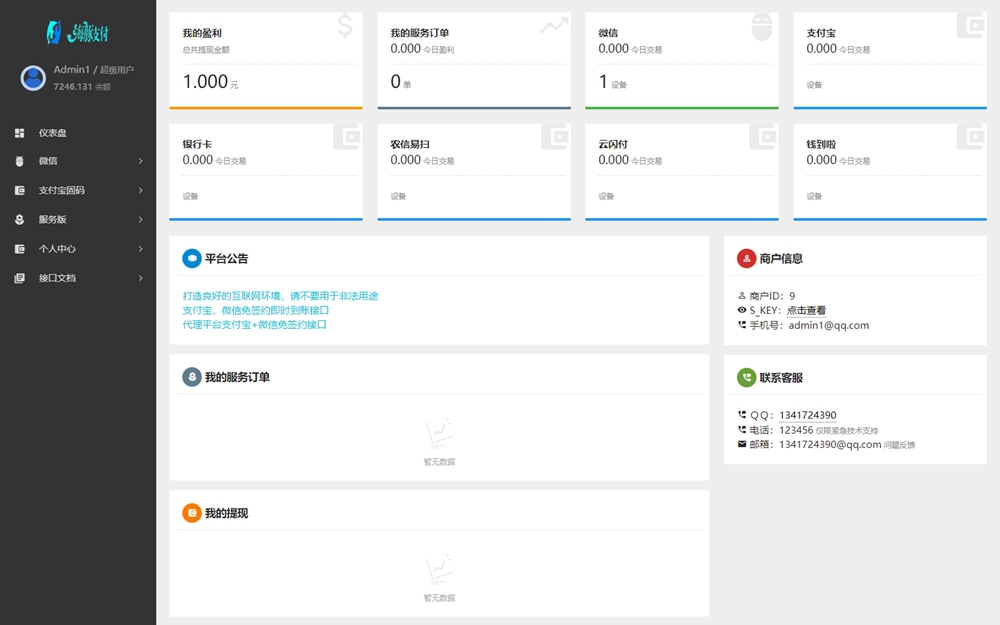The height and width of the screenshot is (625, 1000).
Task: Click the green contact support phone icon
Action: (746, 378)
